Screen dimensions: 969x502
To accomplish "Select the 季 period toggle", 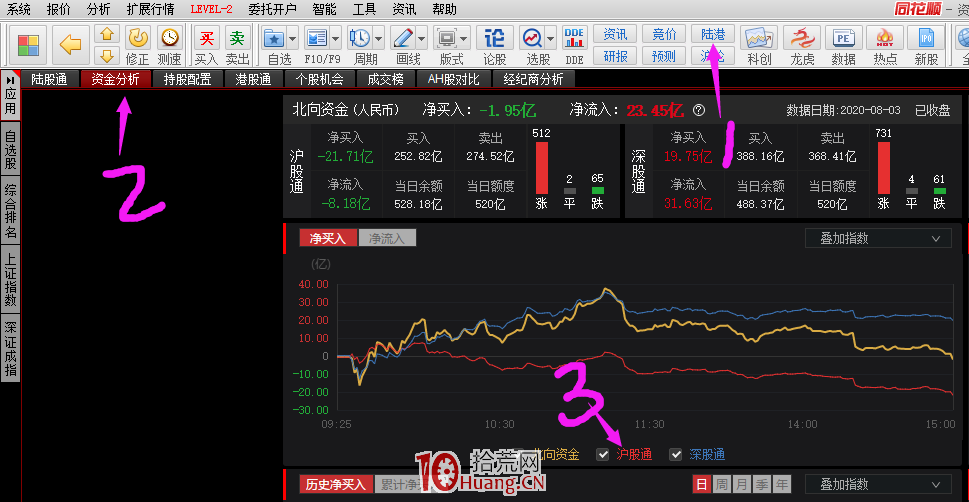I will (x=762, y=484).
